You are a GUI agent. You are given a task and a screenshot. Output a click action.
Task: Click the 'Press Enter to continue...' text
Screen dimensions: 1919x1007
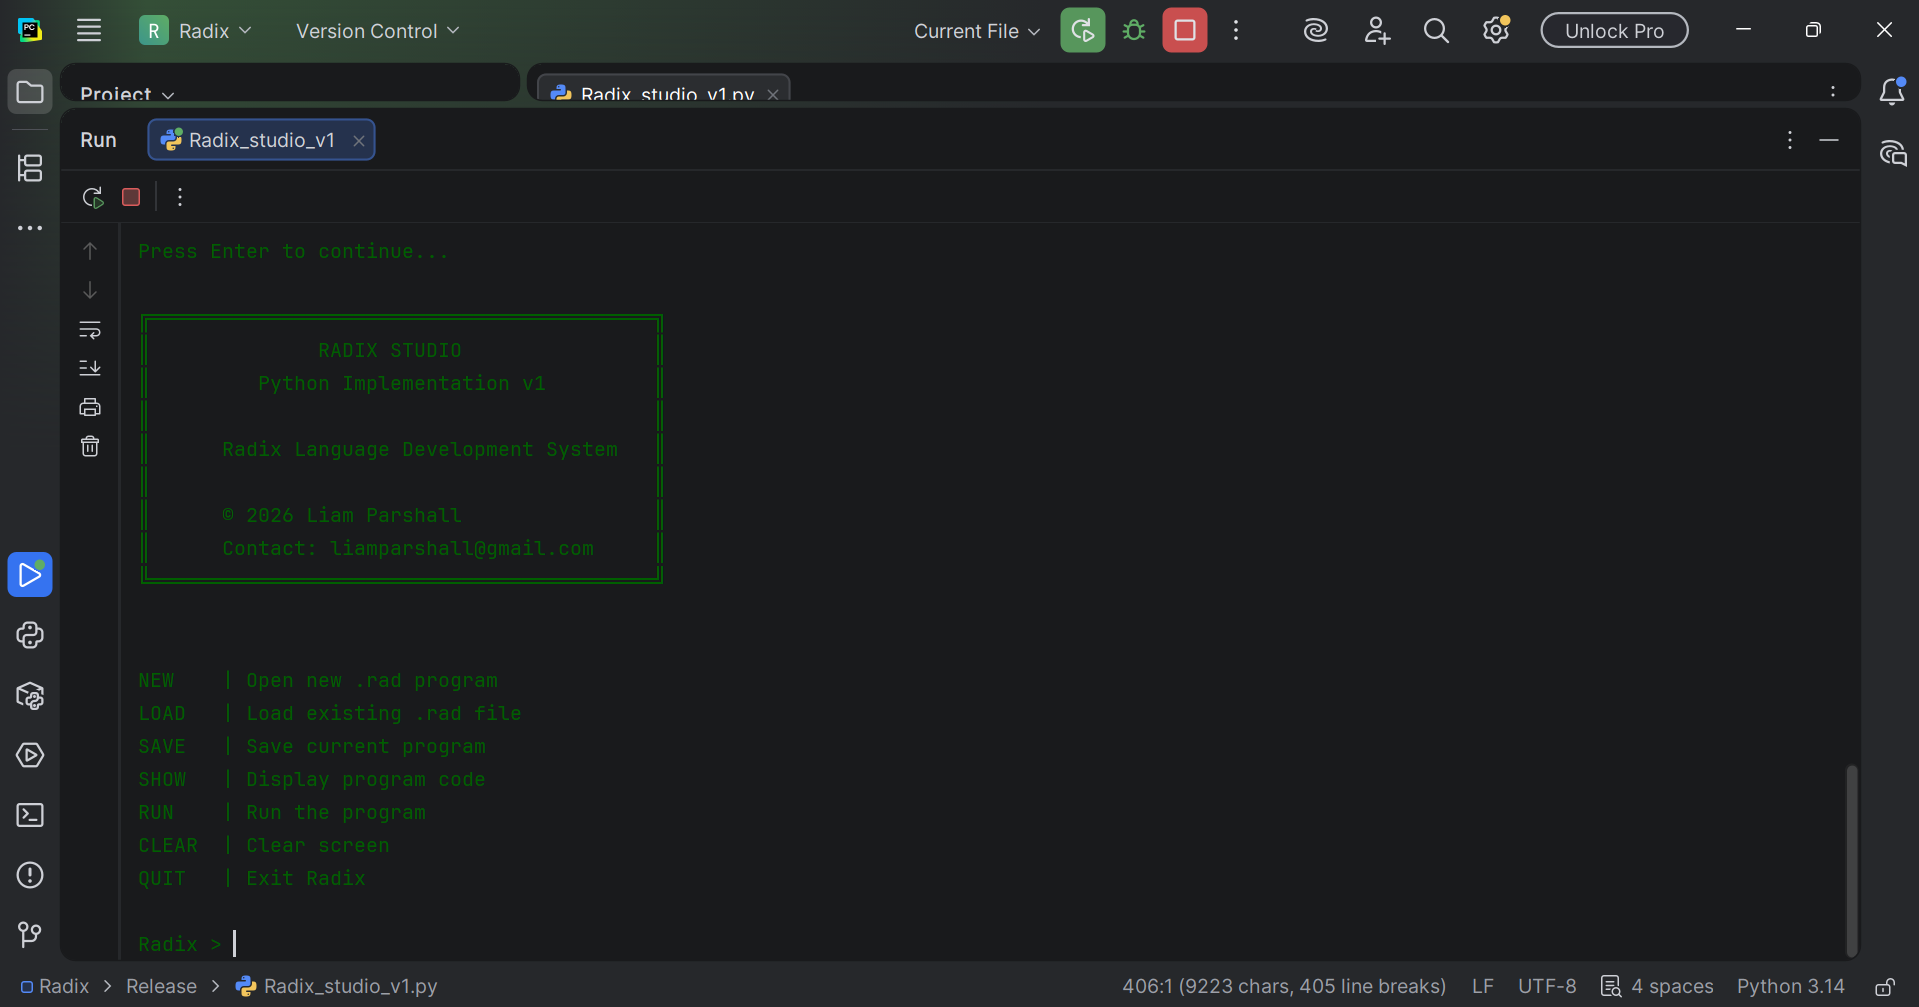(x=294, y=251)
